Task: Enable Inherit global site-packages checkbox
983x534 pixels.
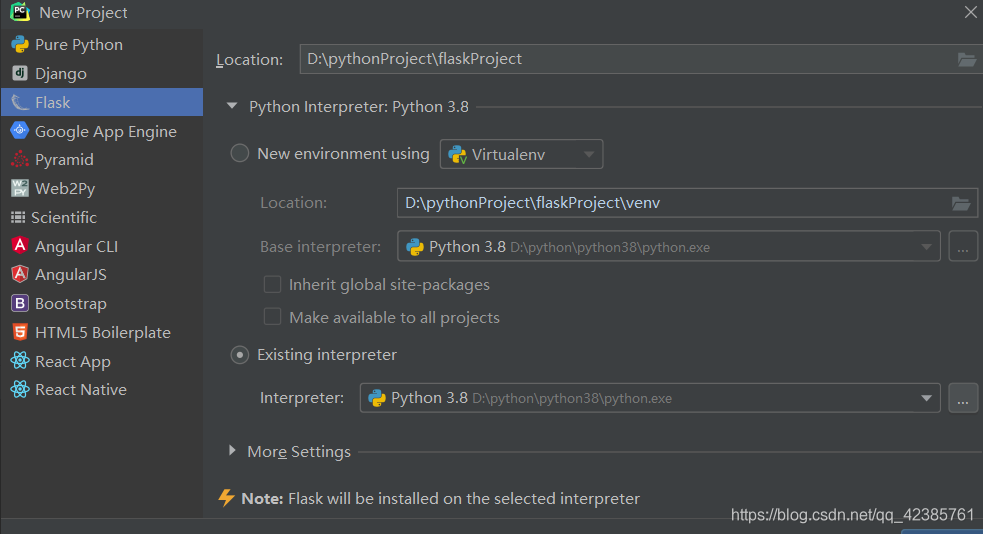Action: [272, 285]
